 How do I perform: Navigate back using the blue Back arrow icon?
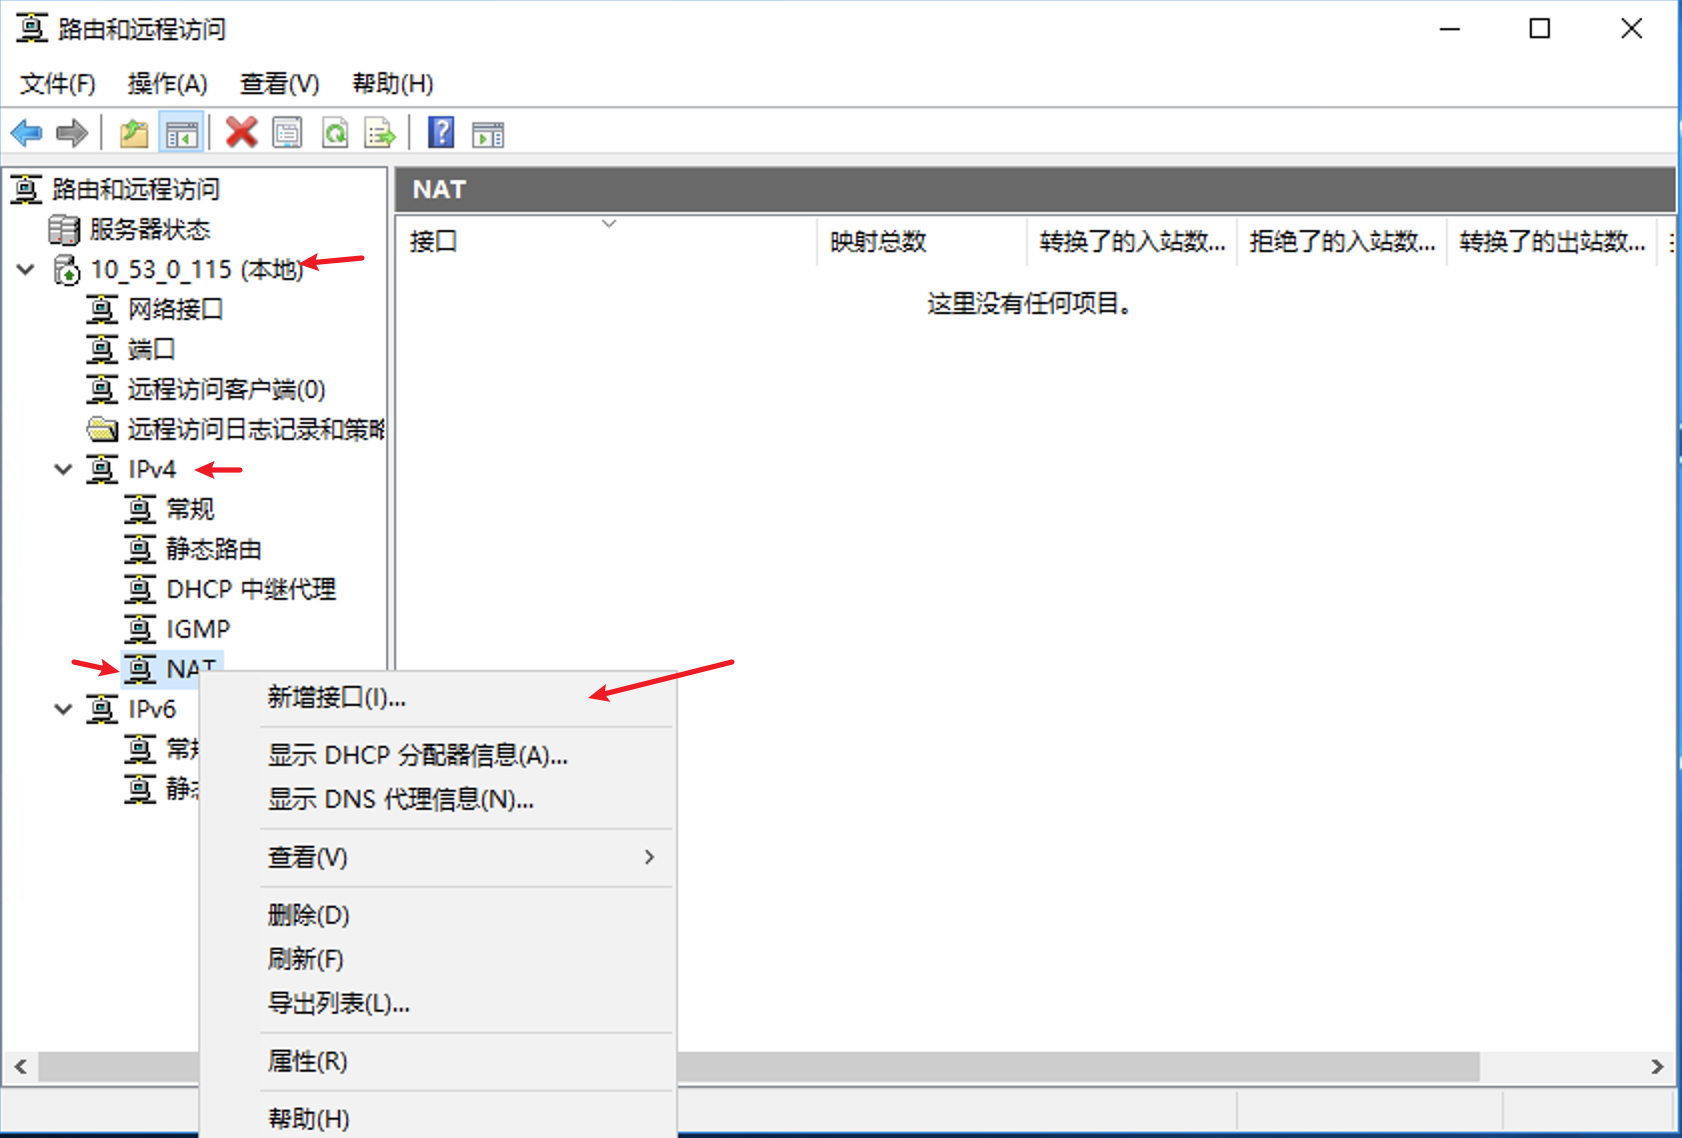click(25, 132)
